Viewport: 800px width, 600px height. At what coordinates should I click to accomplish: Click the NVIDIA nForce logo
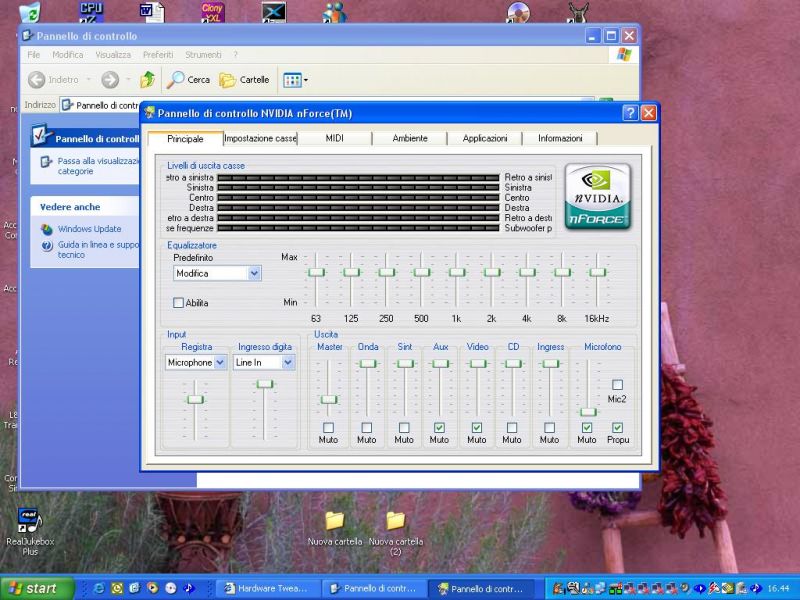[597, 196]
